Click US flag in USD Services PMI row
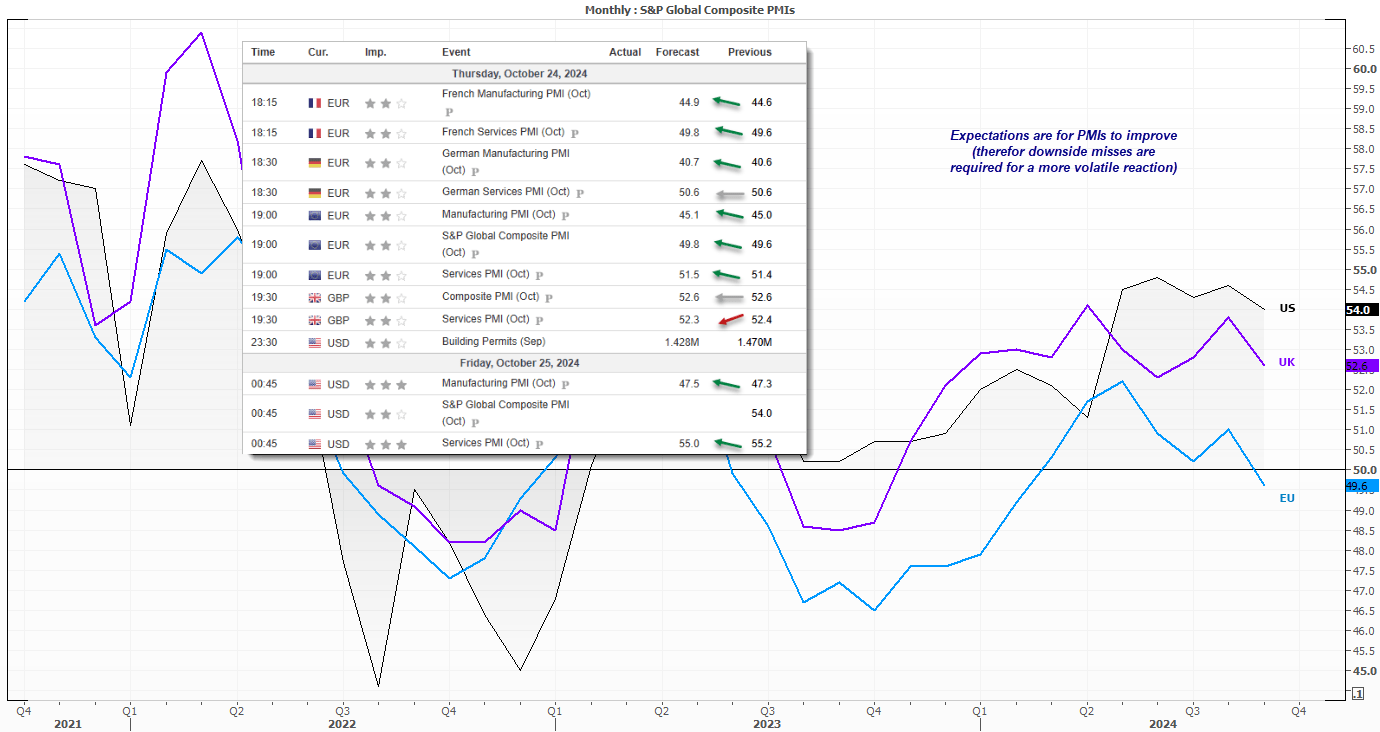This screenshot has width=1380, height=732. [x=314, y=444]
